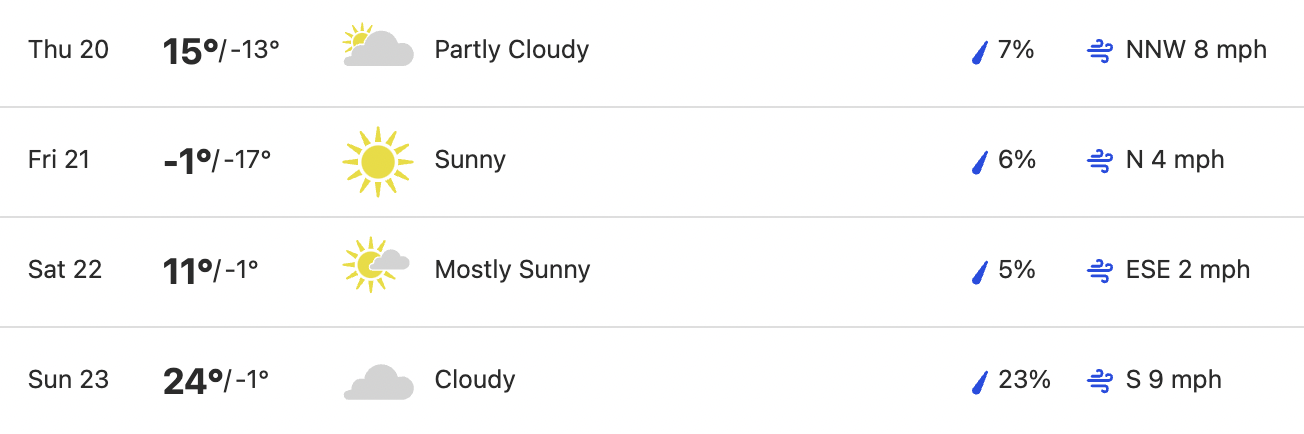This screenshot has height=434, width=1304.
Task: Click the Sunny sun icon for Friday
Action: coord(378,160)
